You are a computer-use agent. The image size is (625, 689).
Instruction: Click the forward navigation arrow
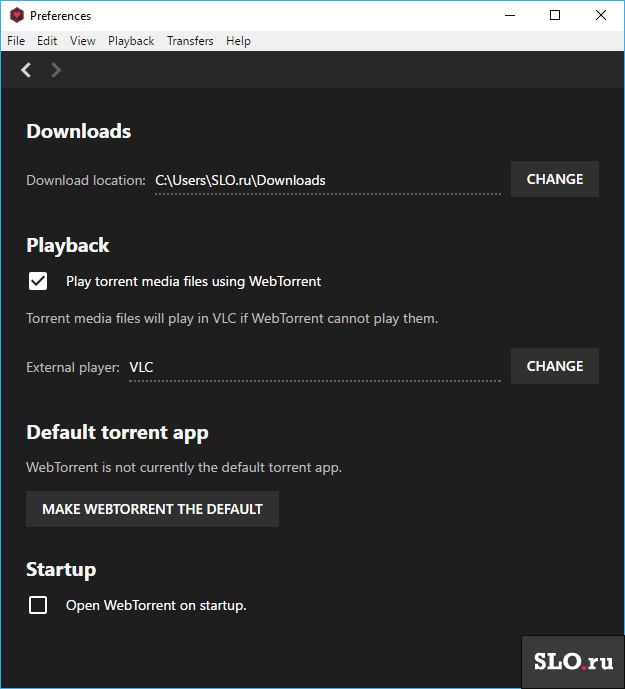click(56, 70)
